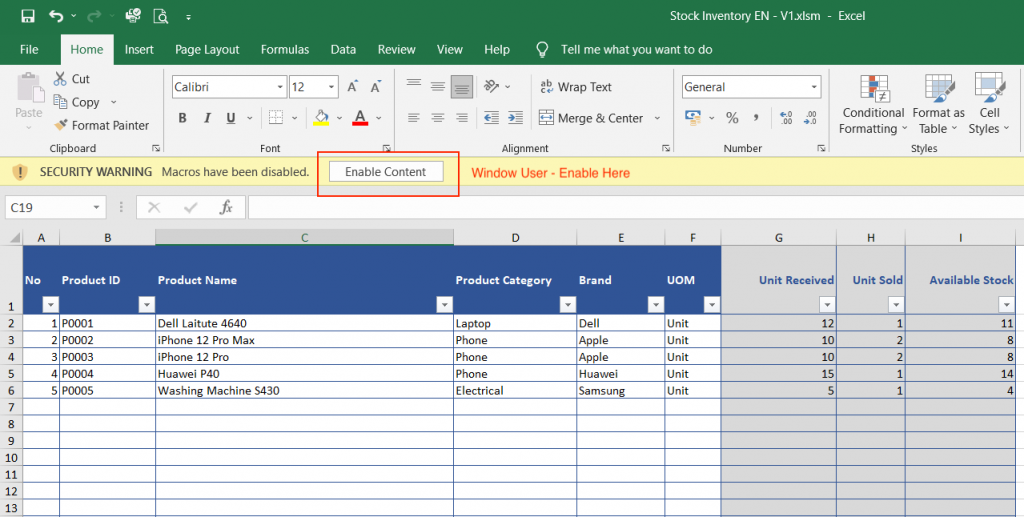The image size is (1024, 517).
Task: Increase decimal places
Action: [x=786, y=118]
